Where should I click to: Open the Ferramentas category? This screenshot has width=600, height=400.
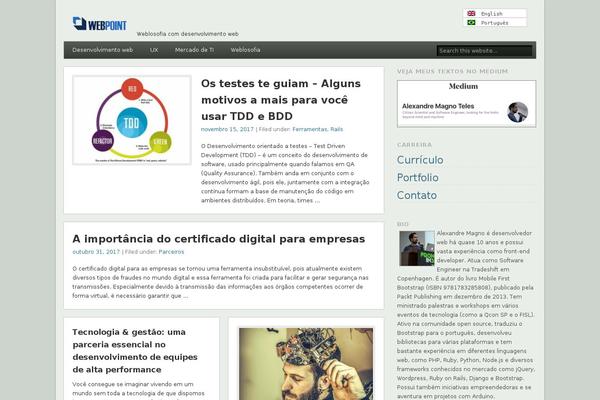310,129
